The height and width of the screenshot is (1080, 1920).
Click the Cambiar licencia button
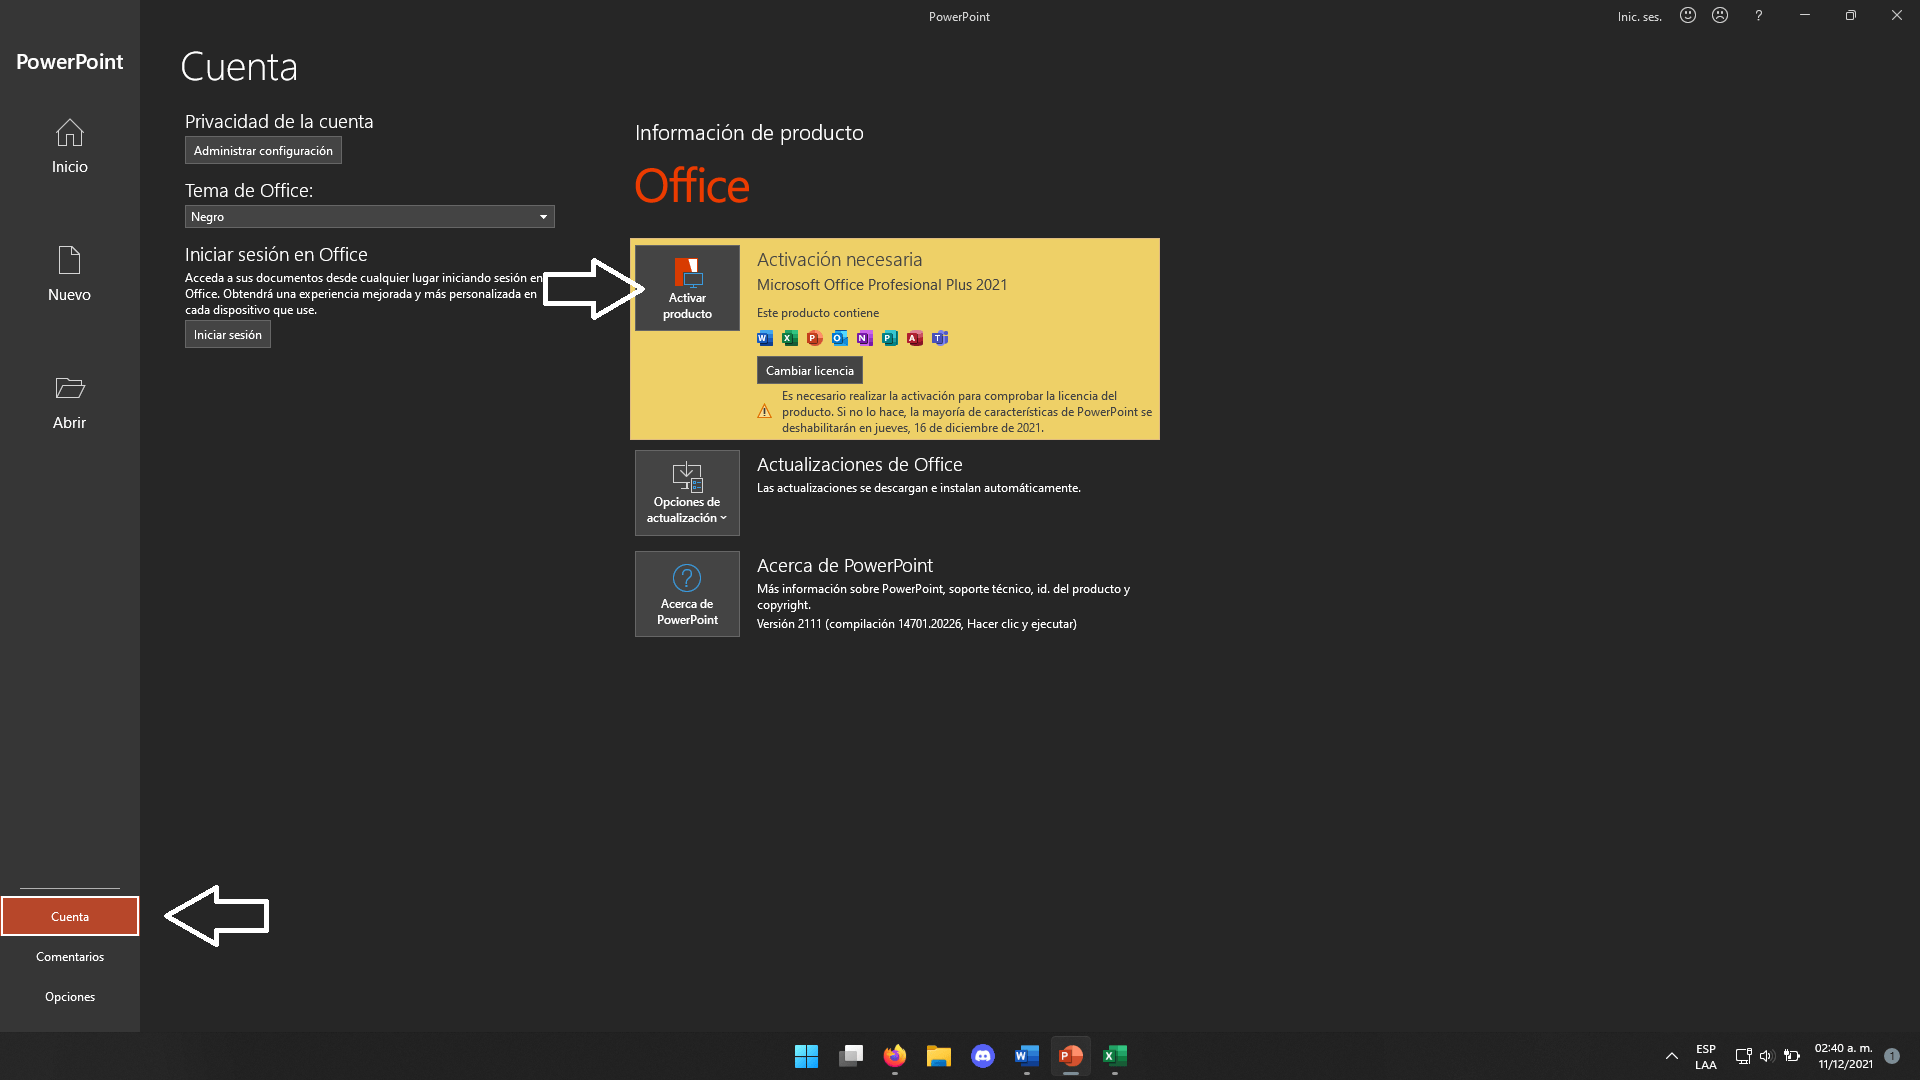pyautogui.click(x=809, y=369)
